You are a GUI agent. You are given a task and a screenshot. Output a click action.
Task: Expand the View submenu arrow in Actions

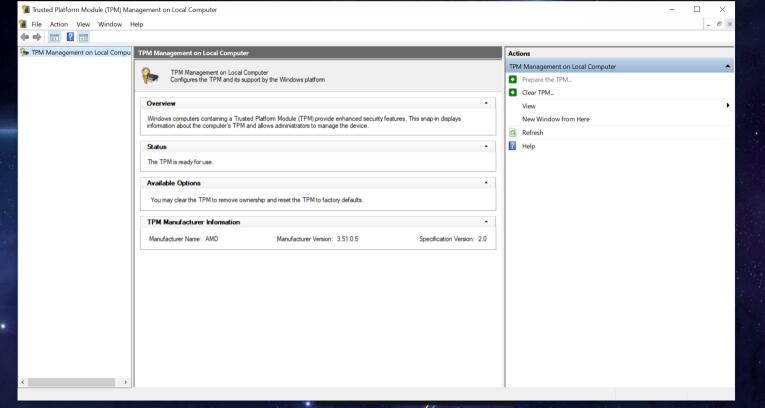pyautogui.click(x=728, y=105)
